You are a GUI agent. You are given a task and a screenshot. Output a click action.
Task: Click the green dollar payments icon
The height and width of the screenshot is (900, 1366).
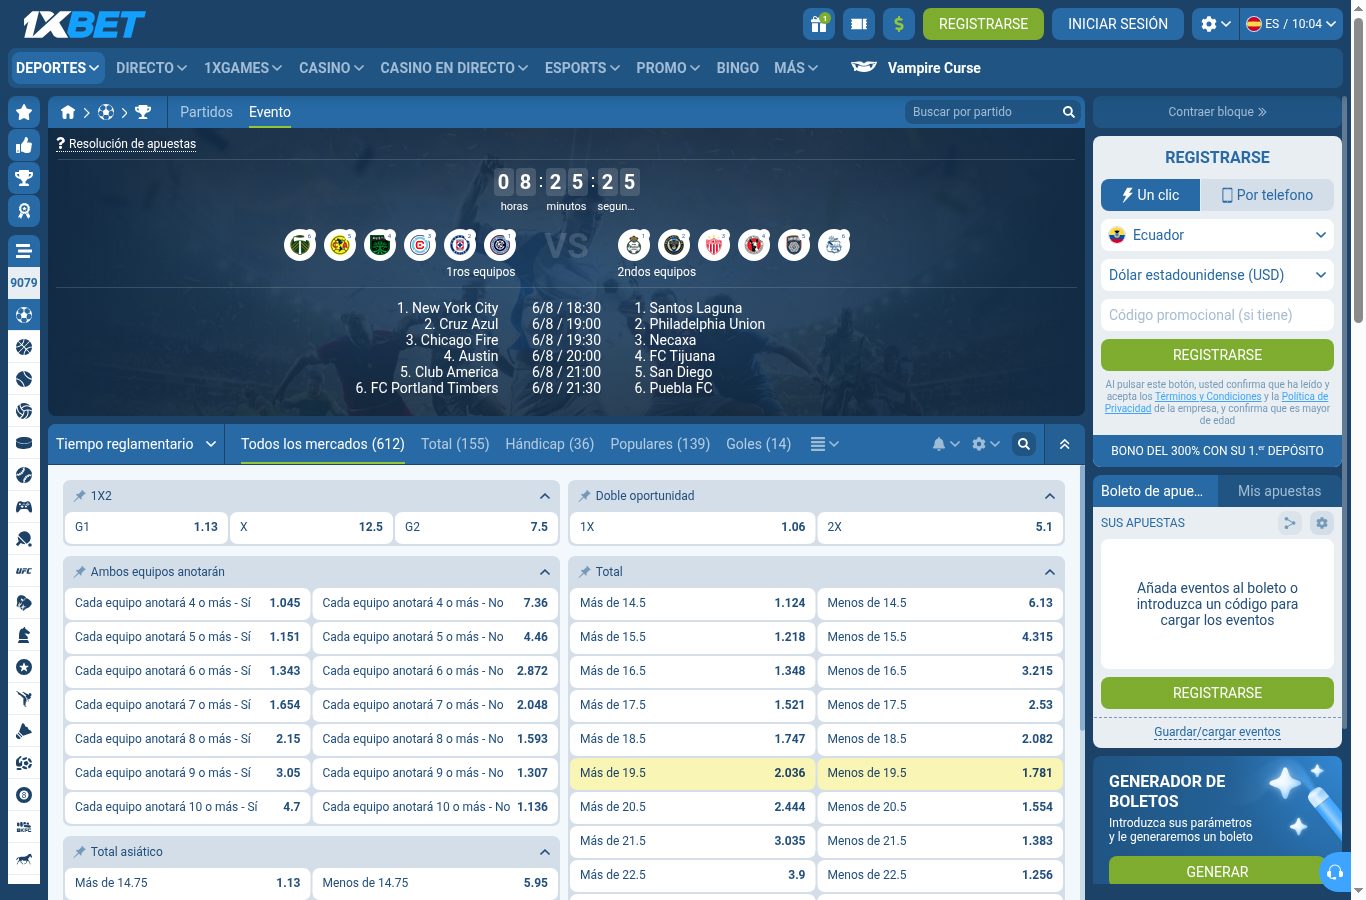(x=899, y=24)
